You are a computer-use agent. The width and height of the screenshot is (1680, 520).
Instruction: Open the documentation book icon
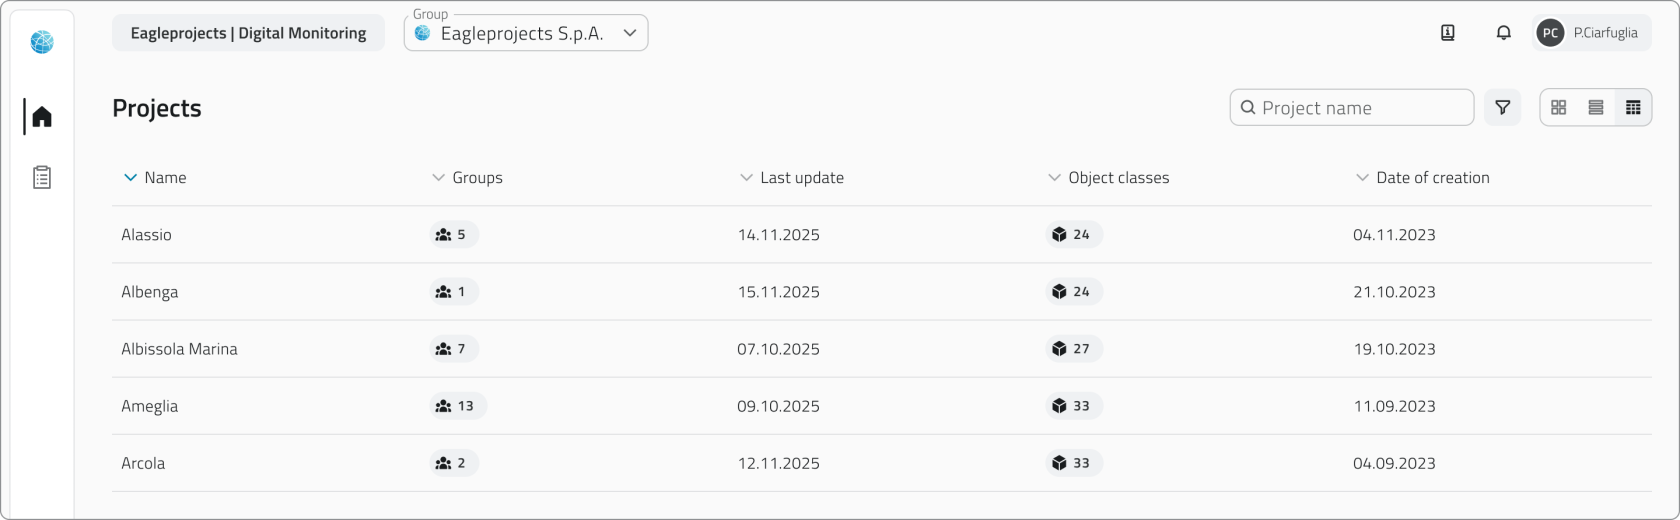tap(1447, 33)
